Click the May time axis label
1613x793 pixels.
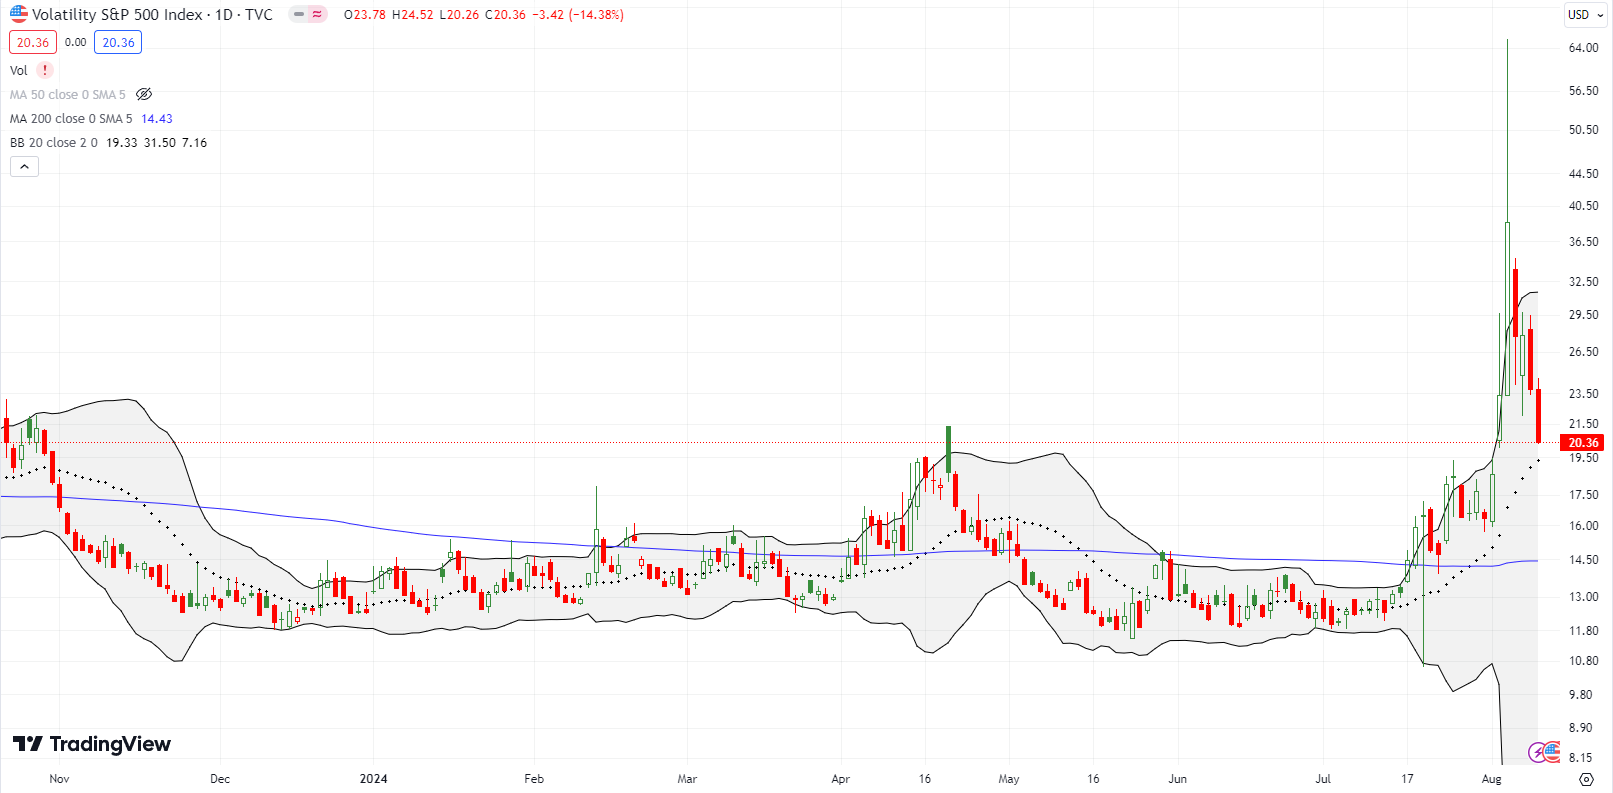coord(1009,778)
